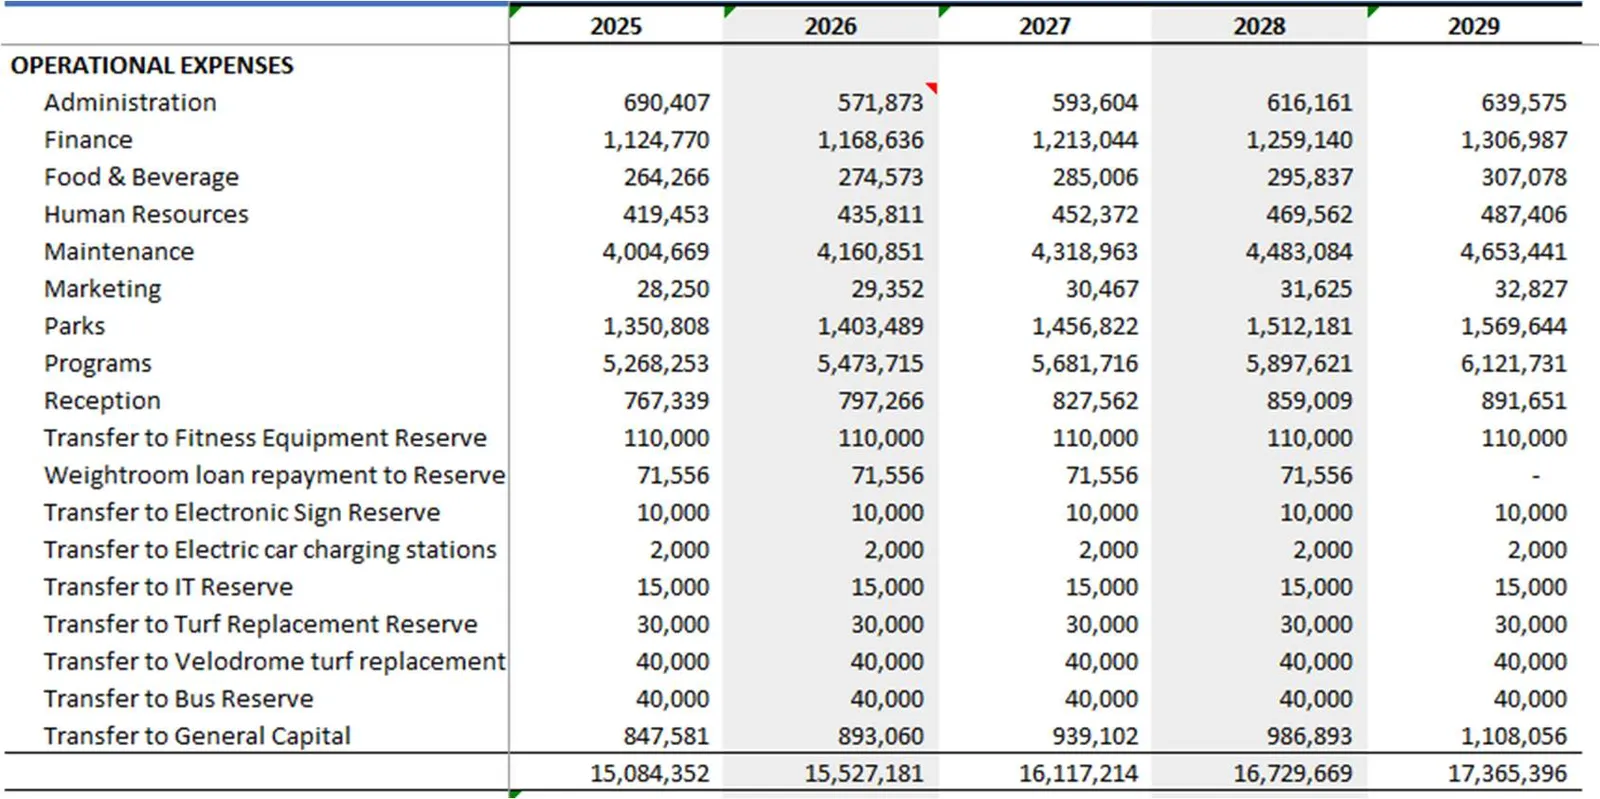Select Maintenance 2025 value 4,004,669

[656, 252]
